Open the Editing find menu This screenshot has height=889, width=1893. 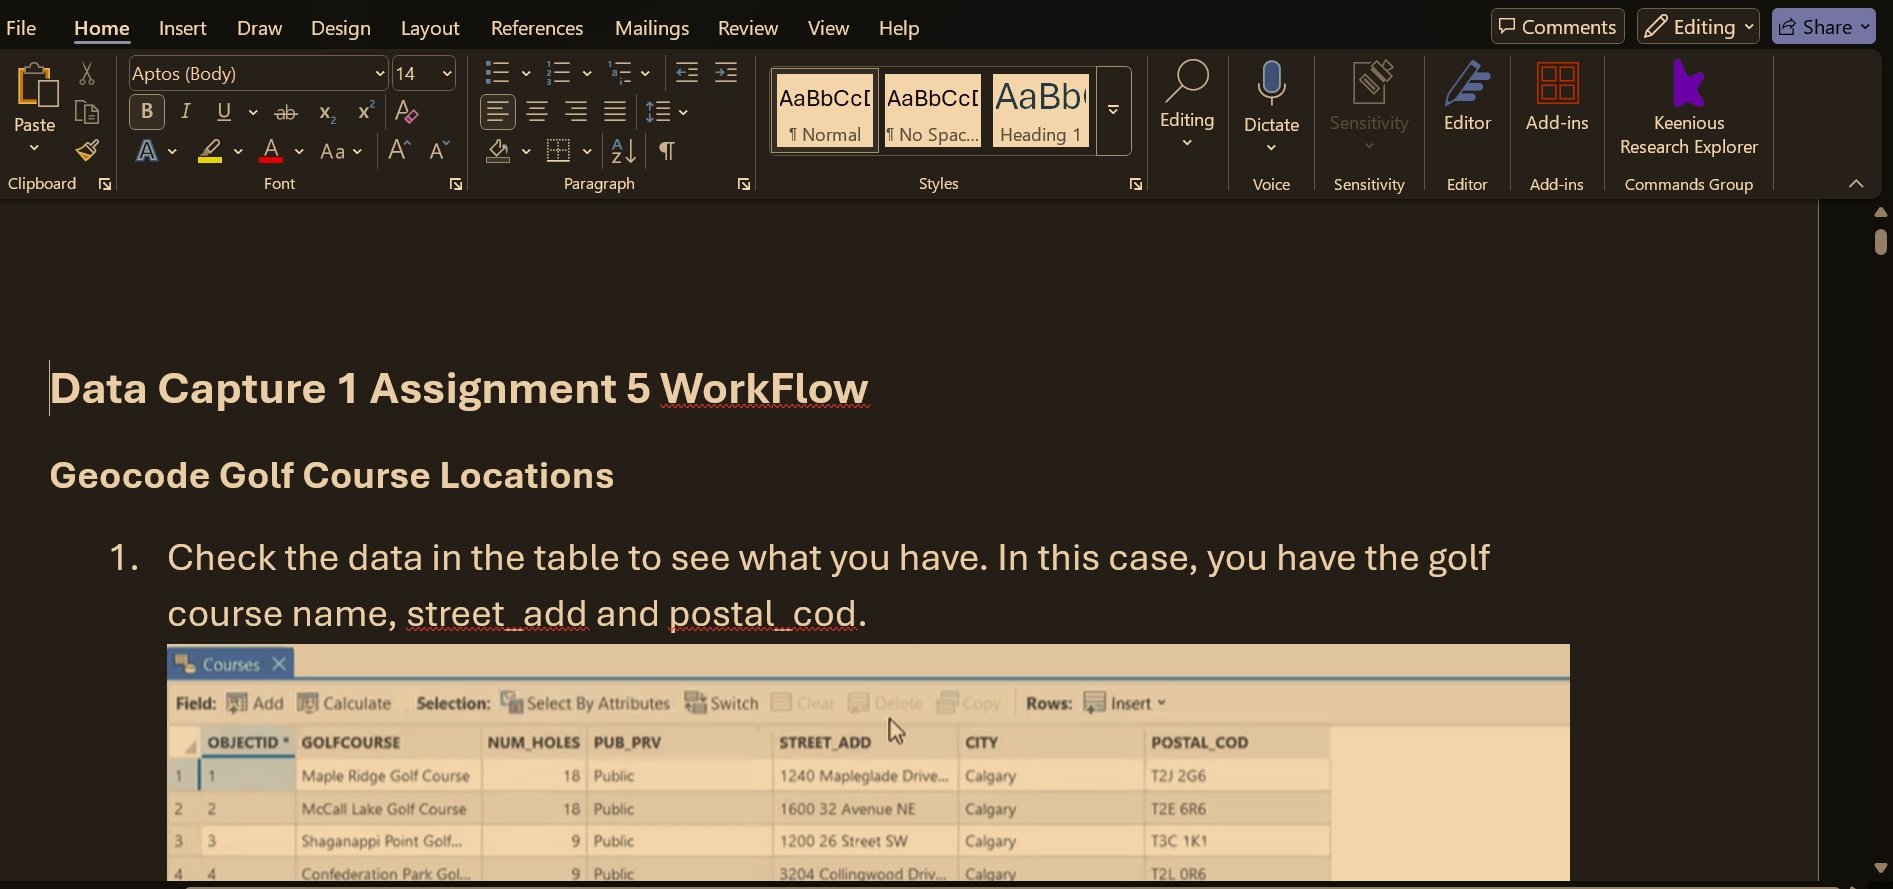(x=1187, y=104)
